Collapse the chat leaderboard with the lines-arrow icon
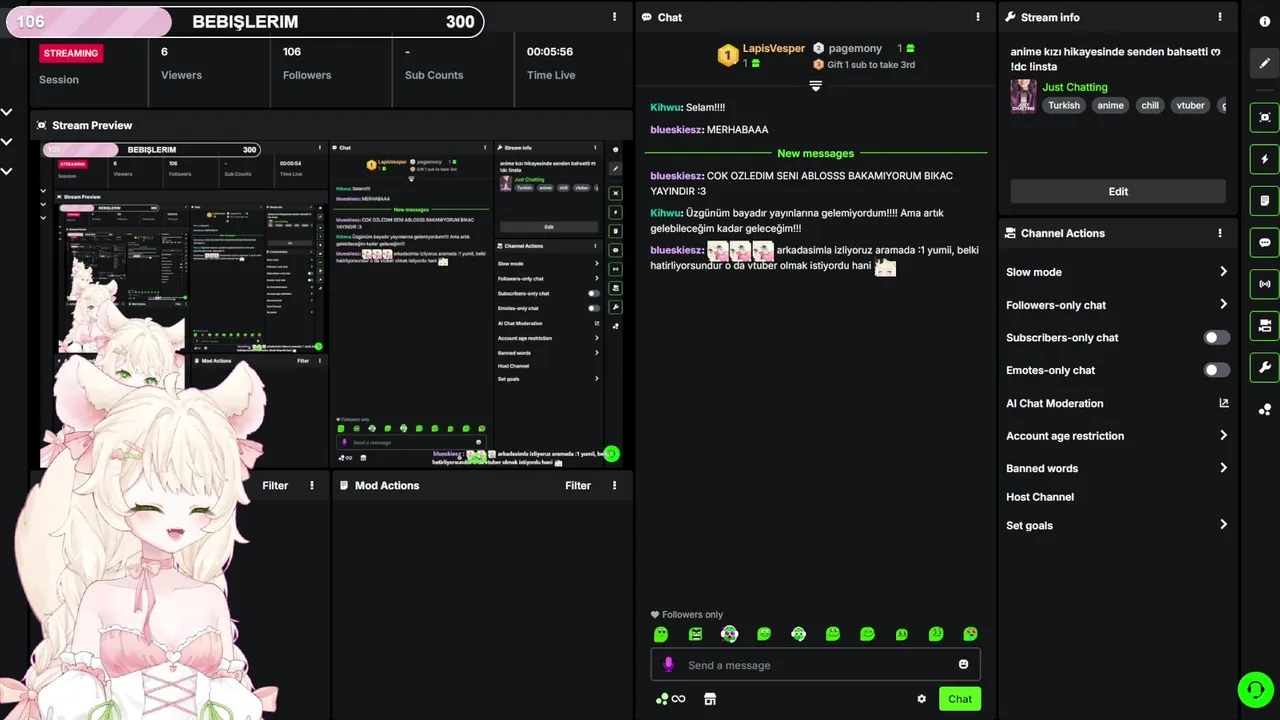The image size is (1280, 720). pyautogui.click(x=816, y=86)
